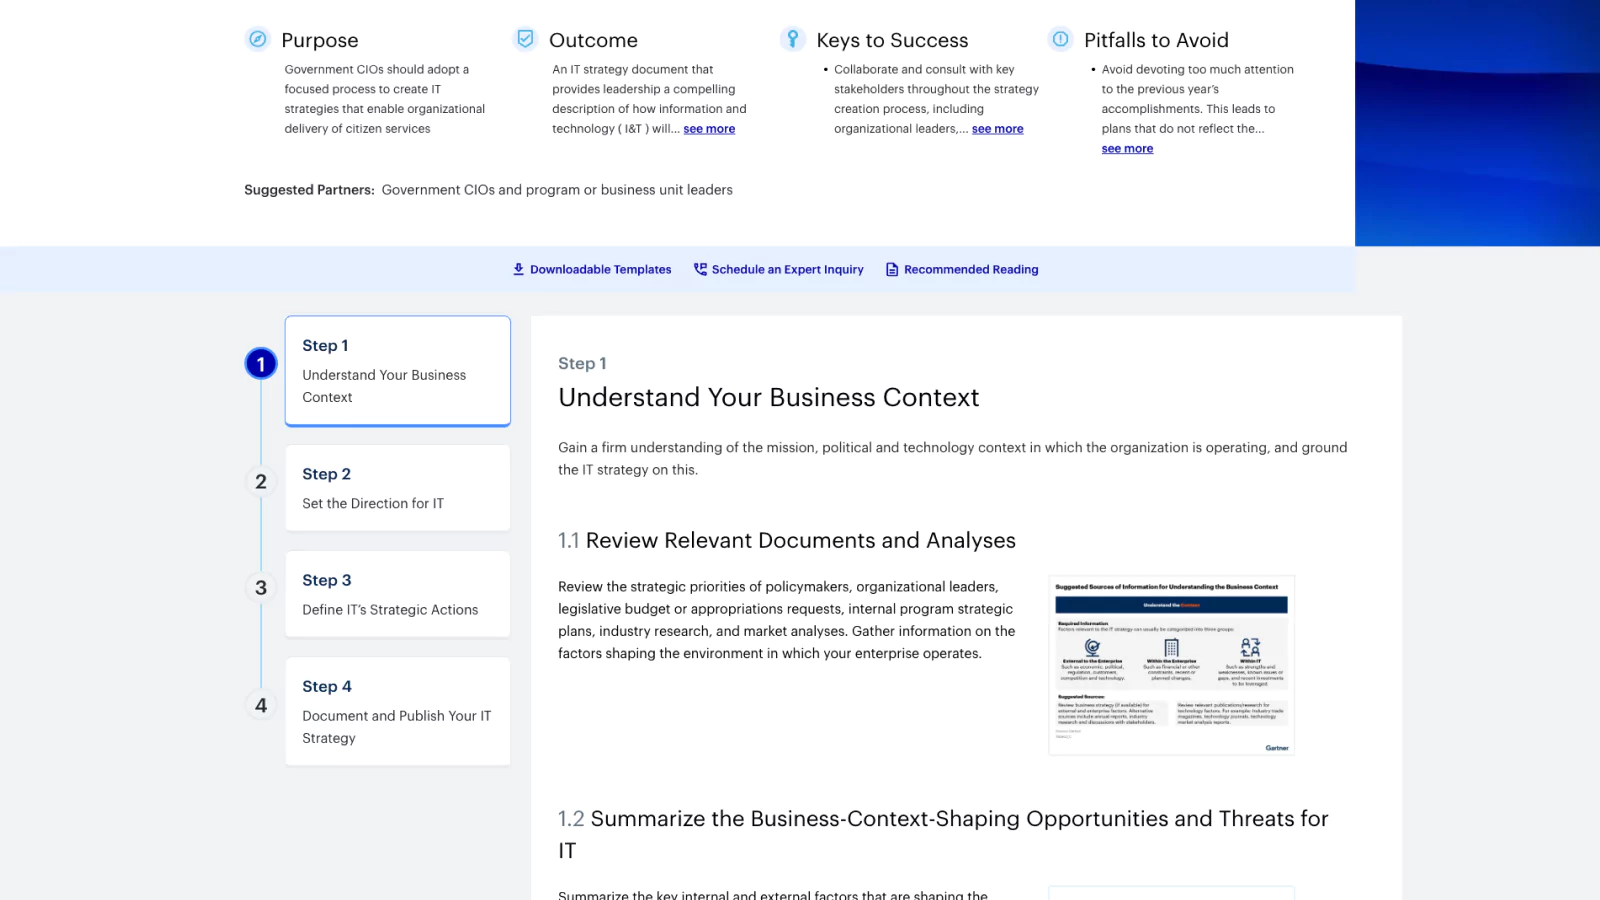This screenshot has height=900, width=1600.
Task: Click the Purpose compass icon
Action: (258, 39)
